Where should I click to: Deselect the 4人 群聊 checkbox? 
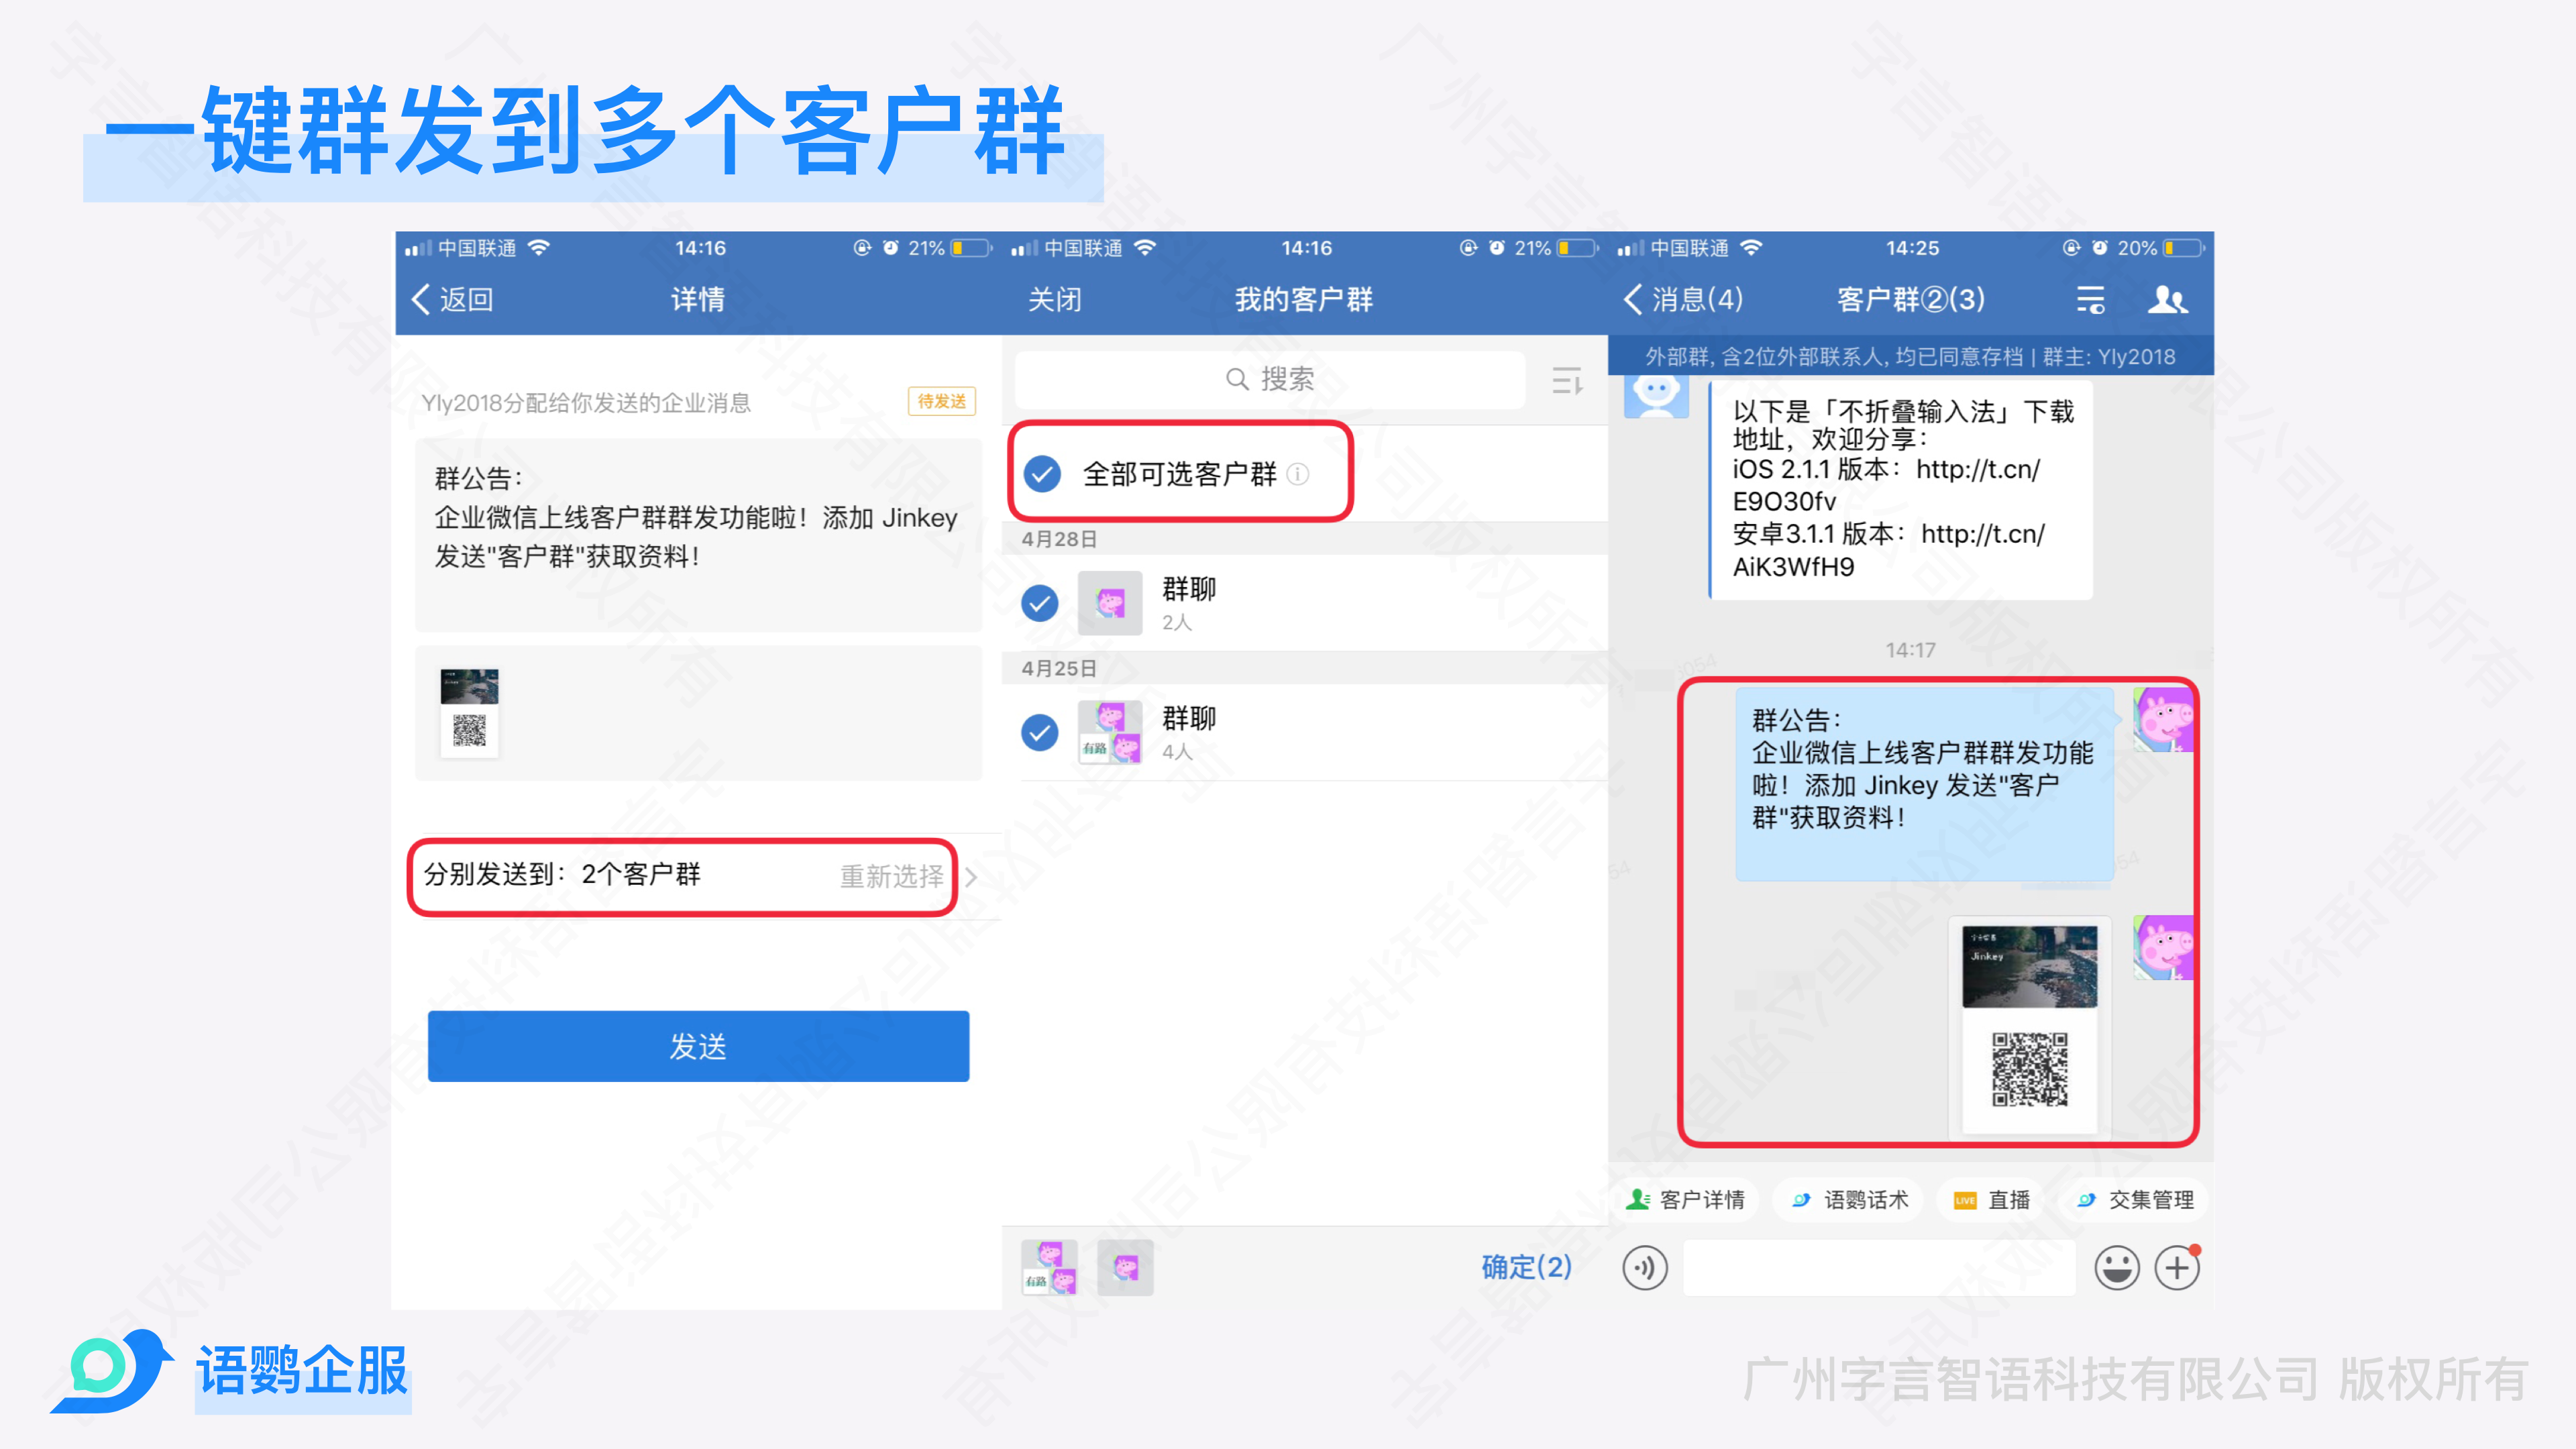1040,732
